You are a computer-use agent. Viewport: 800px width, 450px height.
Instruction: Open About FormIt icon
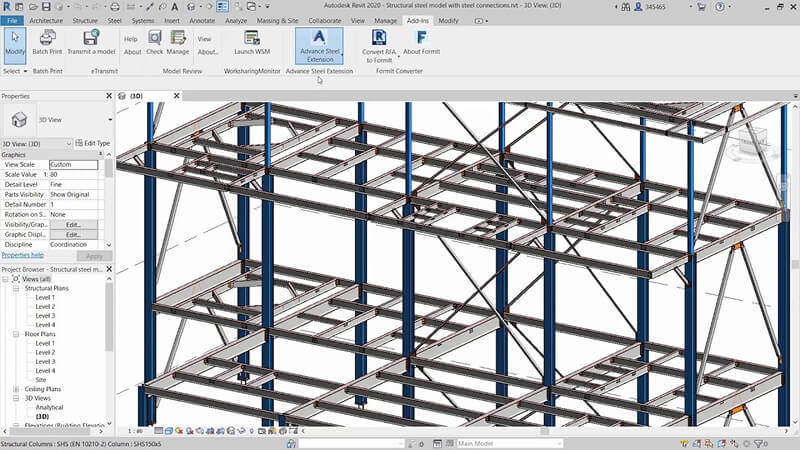pyautogui.click(x=421, y=42)
